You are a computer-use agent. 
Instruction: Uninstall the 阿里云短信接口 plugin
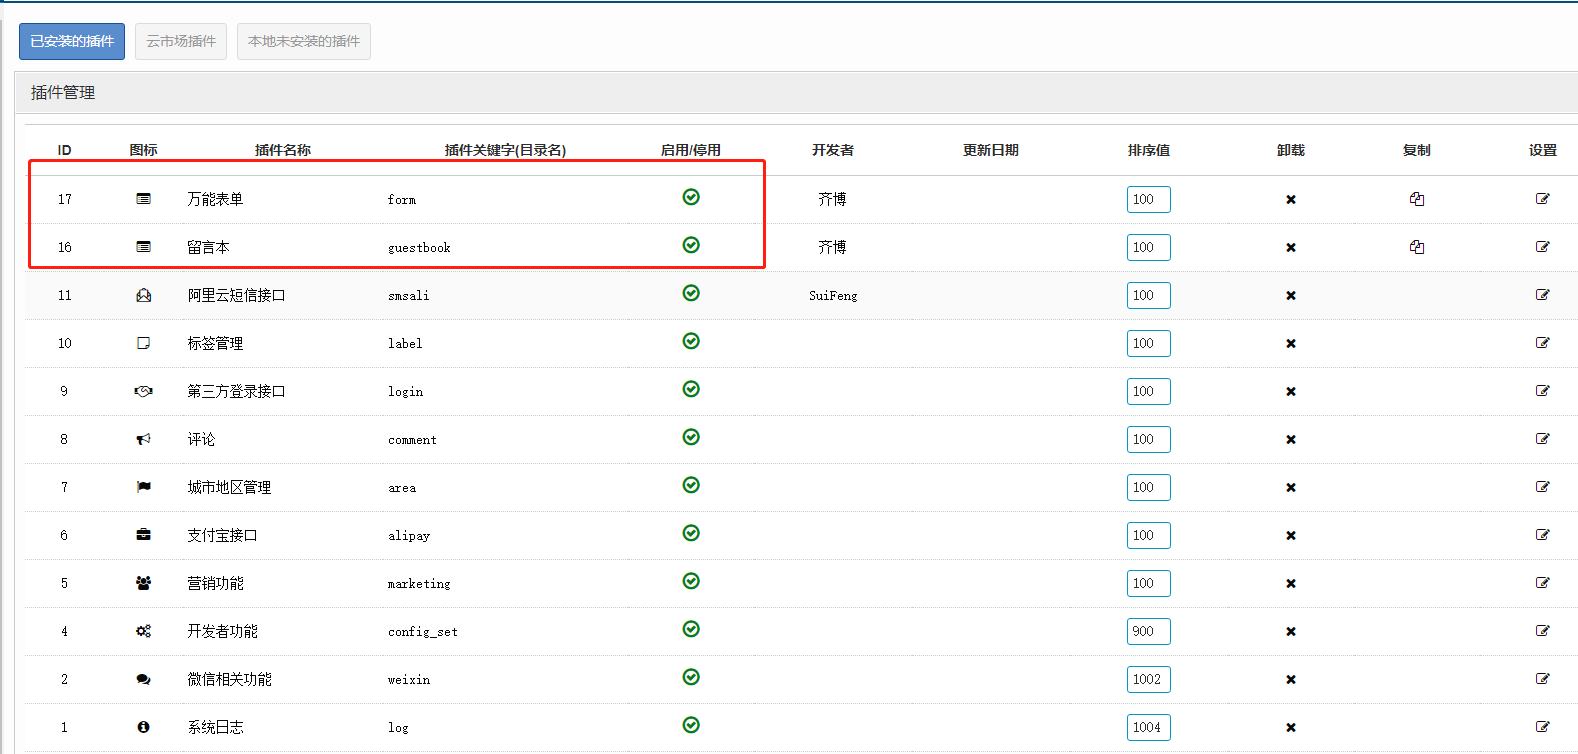click(1290, 296)
